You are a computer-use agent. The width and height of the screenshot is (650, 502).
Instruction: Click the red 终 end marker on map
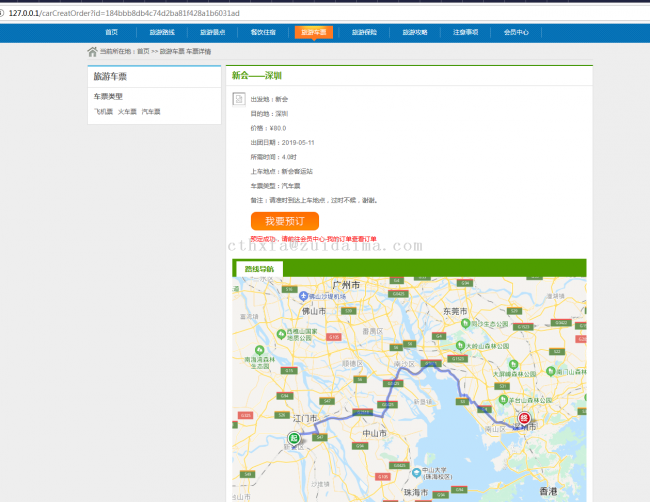(523, 418)
